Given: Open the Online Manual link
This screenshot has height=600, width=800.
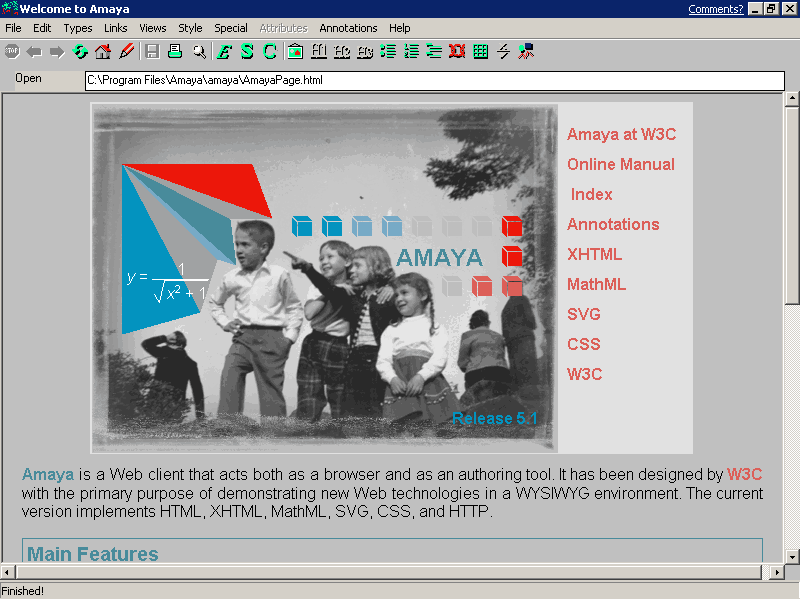Looking at the screenshot, I should (x=620, y=164).
